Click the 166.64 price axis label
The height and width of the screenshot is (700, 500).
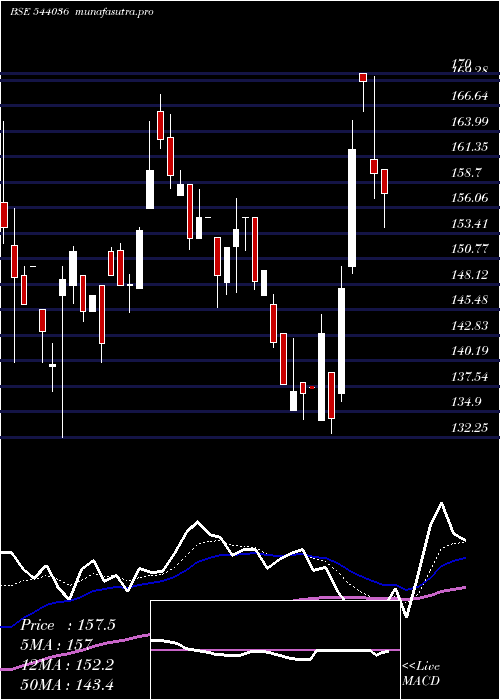coord(469,96)
